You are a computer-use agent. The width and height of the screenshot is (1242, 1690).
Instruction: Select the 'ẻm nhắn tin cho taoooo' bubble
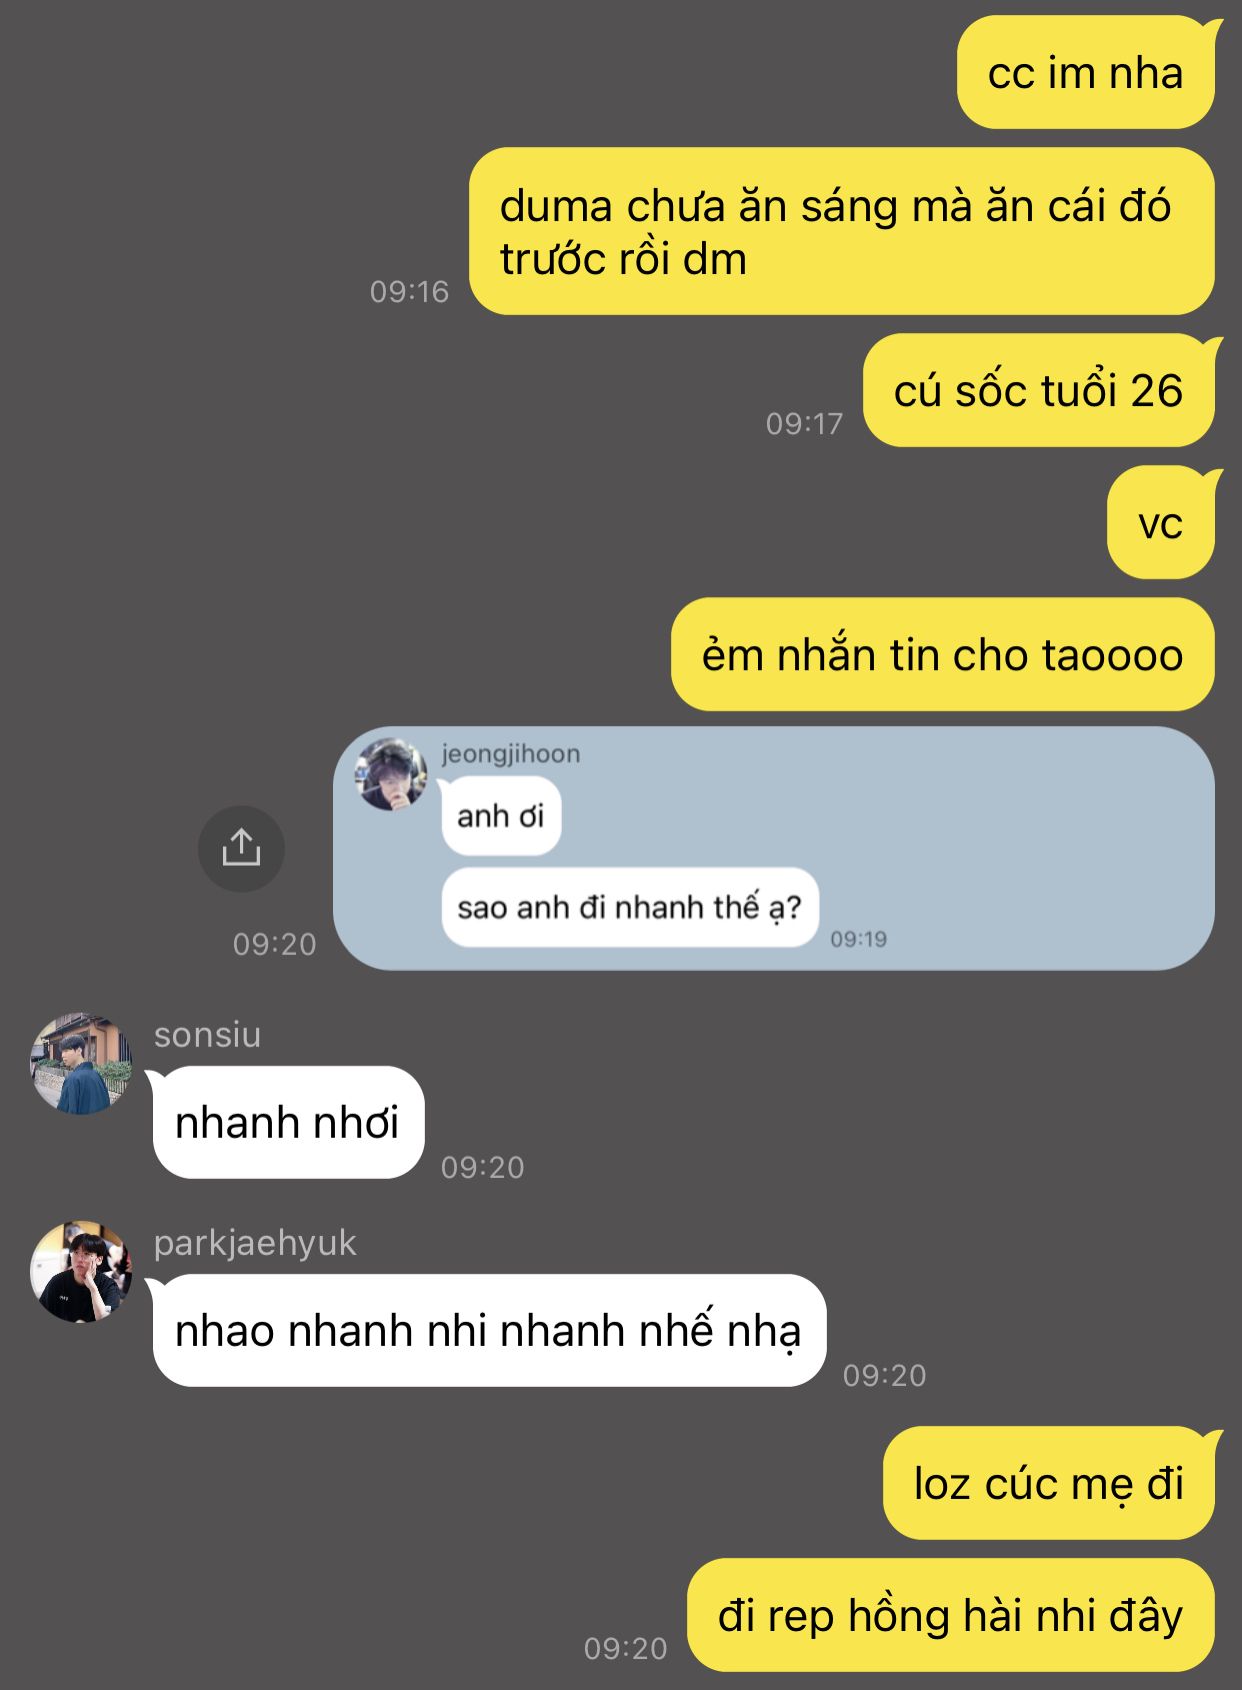tap(943, 654)
